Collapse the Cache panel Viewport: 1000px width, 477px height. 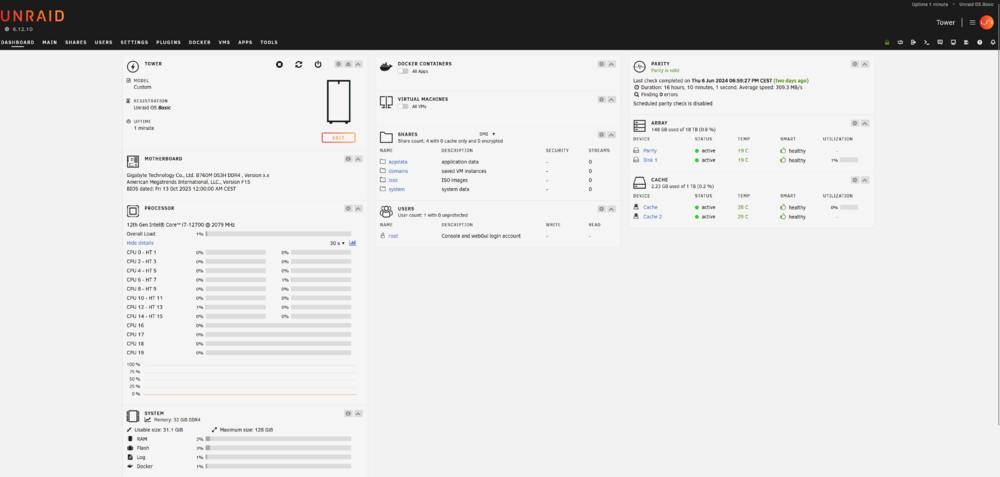pyautogui.click(x=865, y=180)
